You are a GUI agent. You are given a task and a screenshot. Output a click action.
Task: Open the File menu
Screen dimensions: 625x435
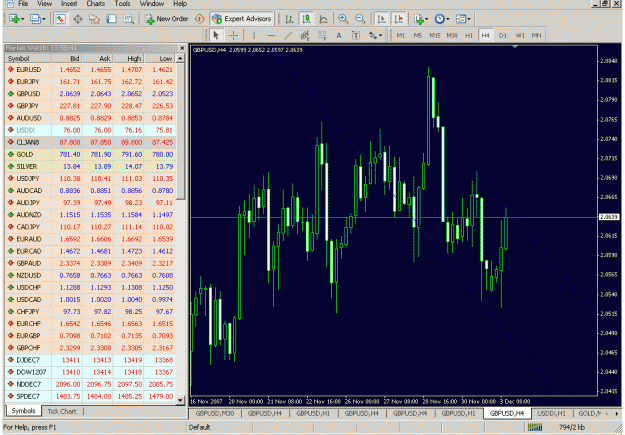(x=23, y=4)
